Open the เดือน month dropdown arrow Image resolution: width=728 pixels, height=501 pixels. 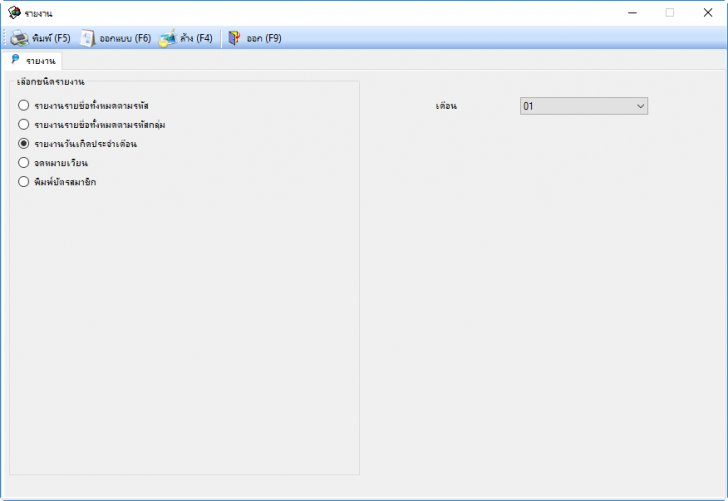pyautogui.click(x=640, y=106)
